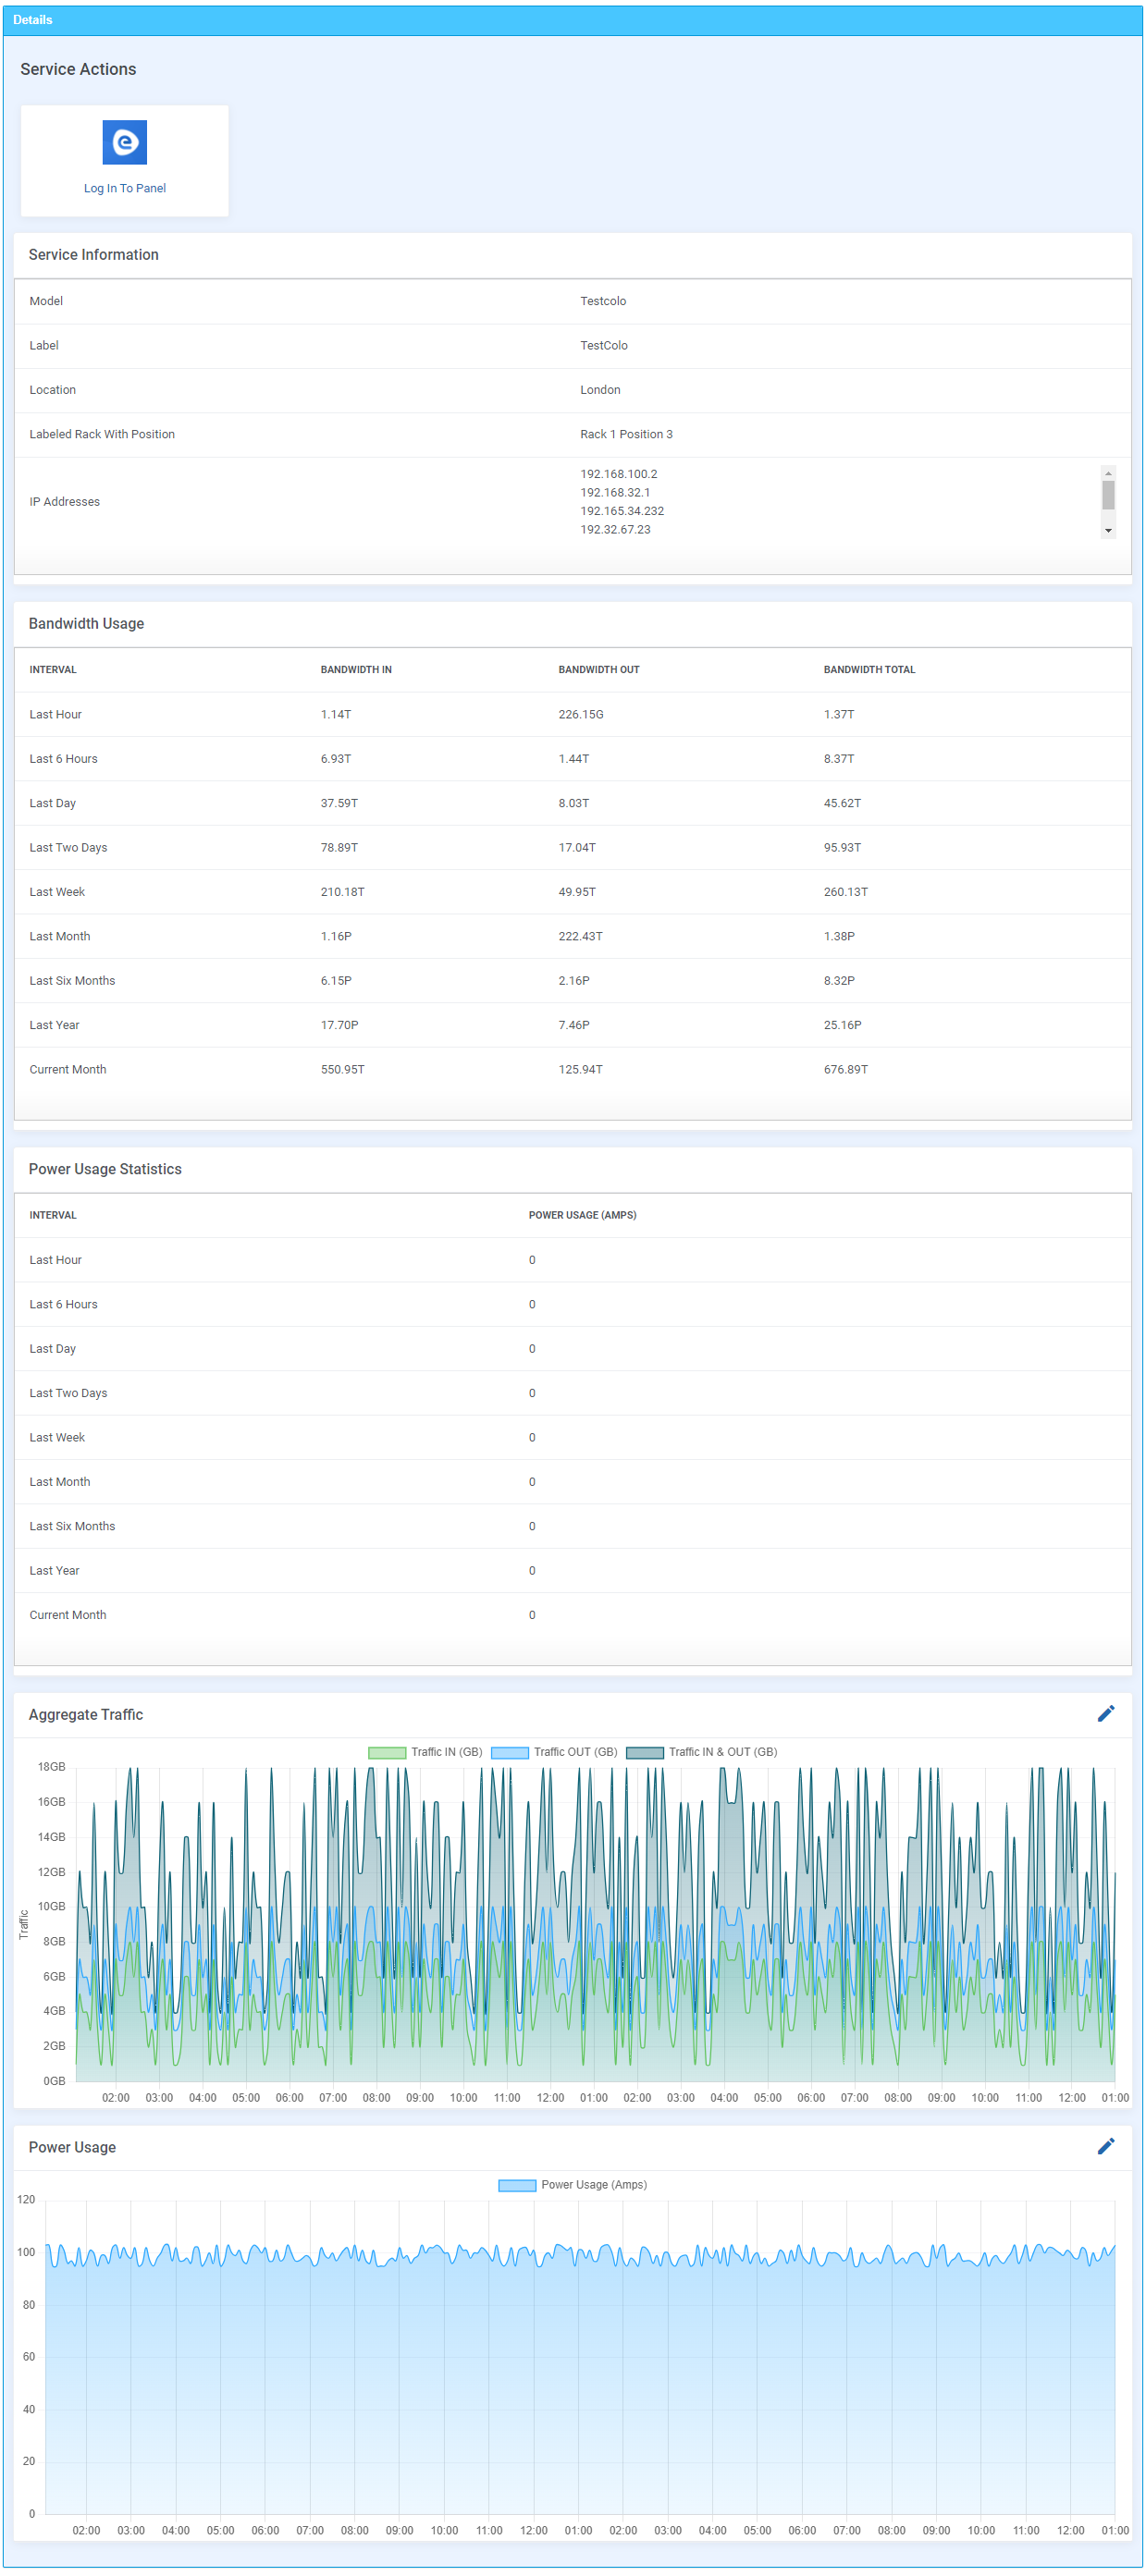Screen dimensions: 1146x2576
Task: Click Last Month bandwidth in value 1.16P
Action: (x=336, y=936)
